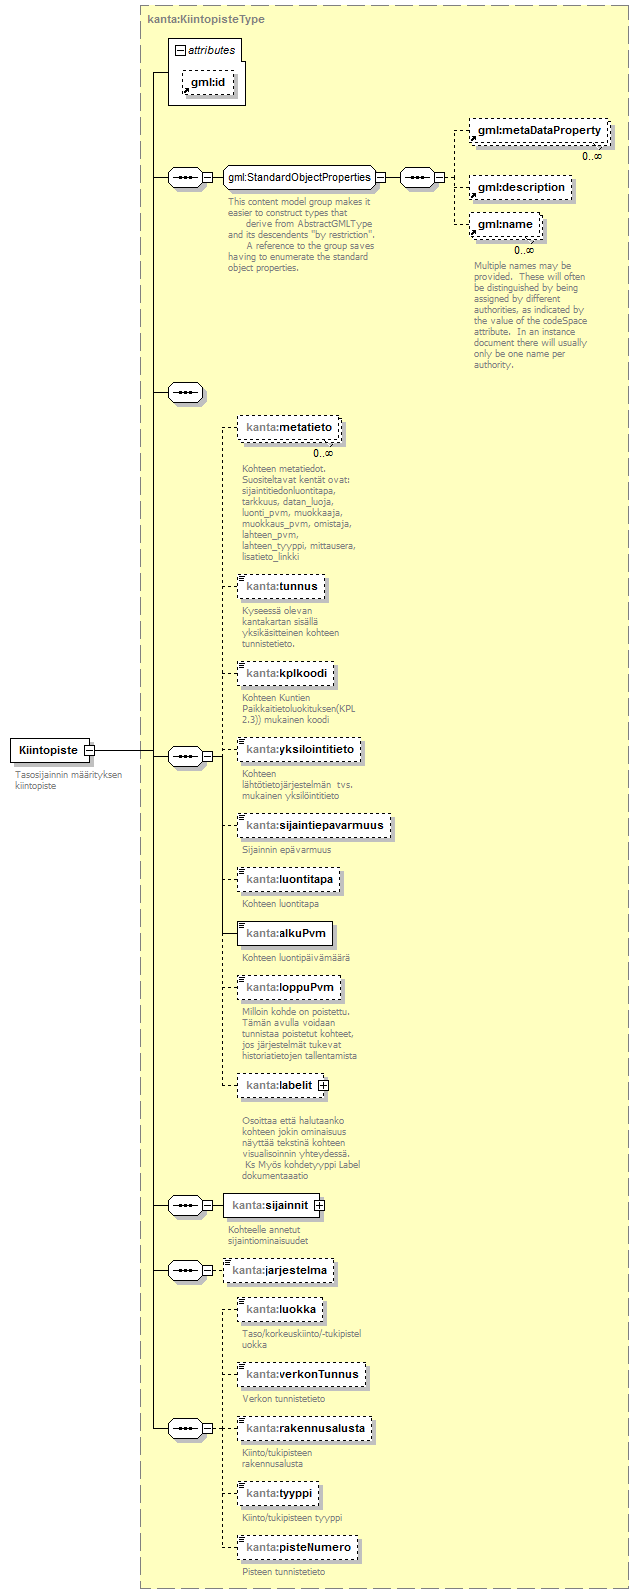Click the 'This content model group' annotation
This screenshot has width=639, height=1594.
point(301,235)
